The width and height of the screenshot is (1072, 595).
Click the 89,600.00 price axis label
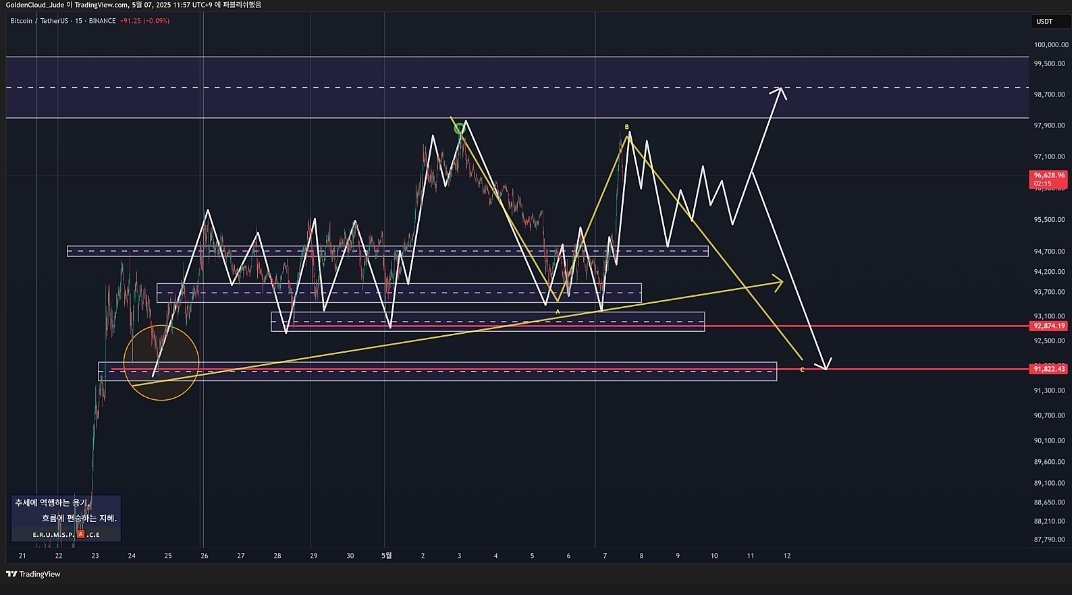[x=1049, y=462]
